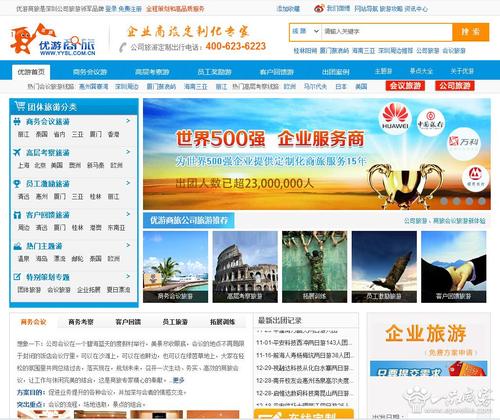
Task: Click the 免费注册 register link
Action: pos(130,9)
